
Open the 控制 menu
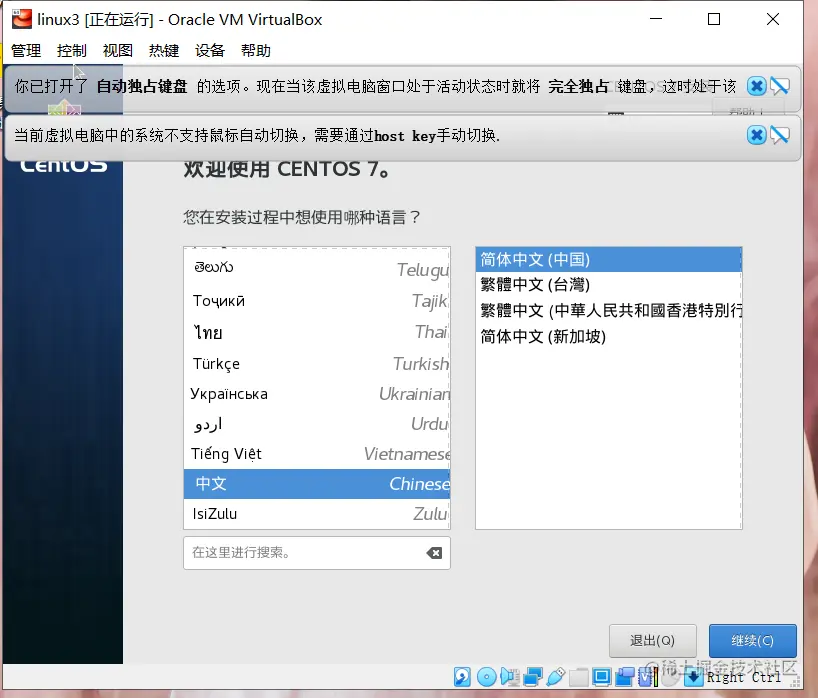point(71,51)
